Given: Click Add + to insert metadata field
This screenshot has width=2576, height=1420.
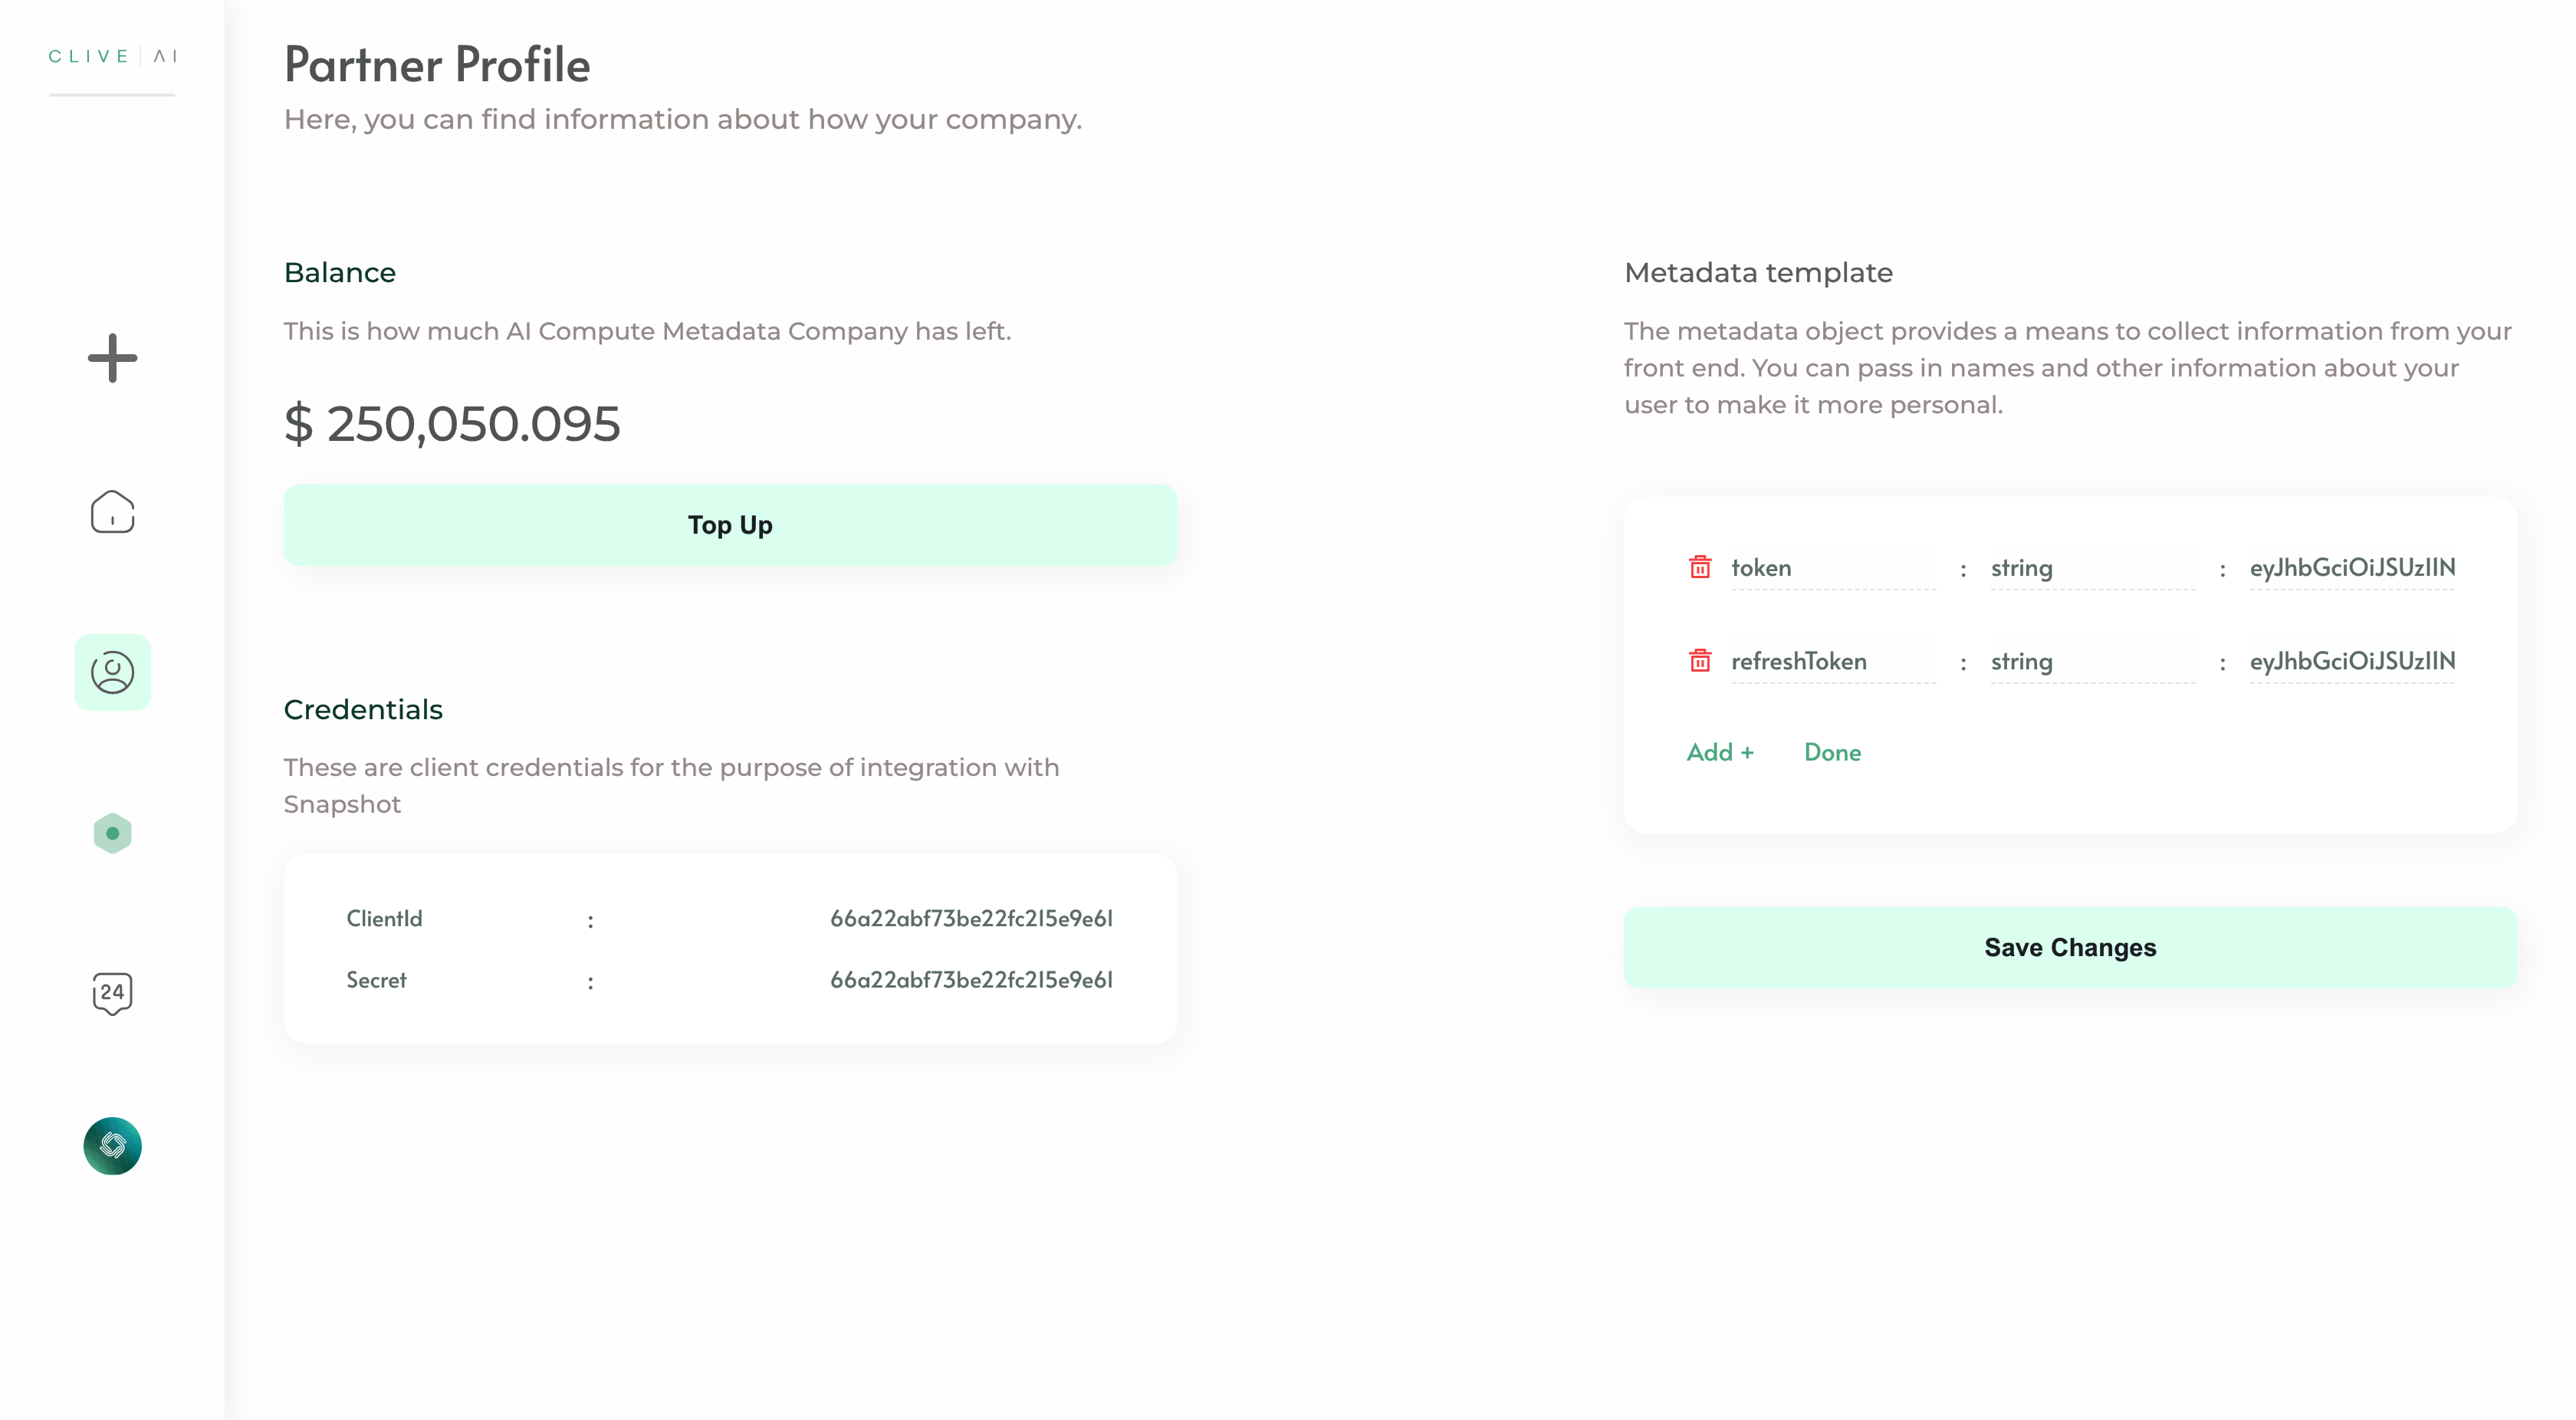Looking at the screenshot, I should click(1720, 752).
